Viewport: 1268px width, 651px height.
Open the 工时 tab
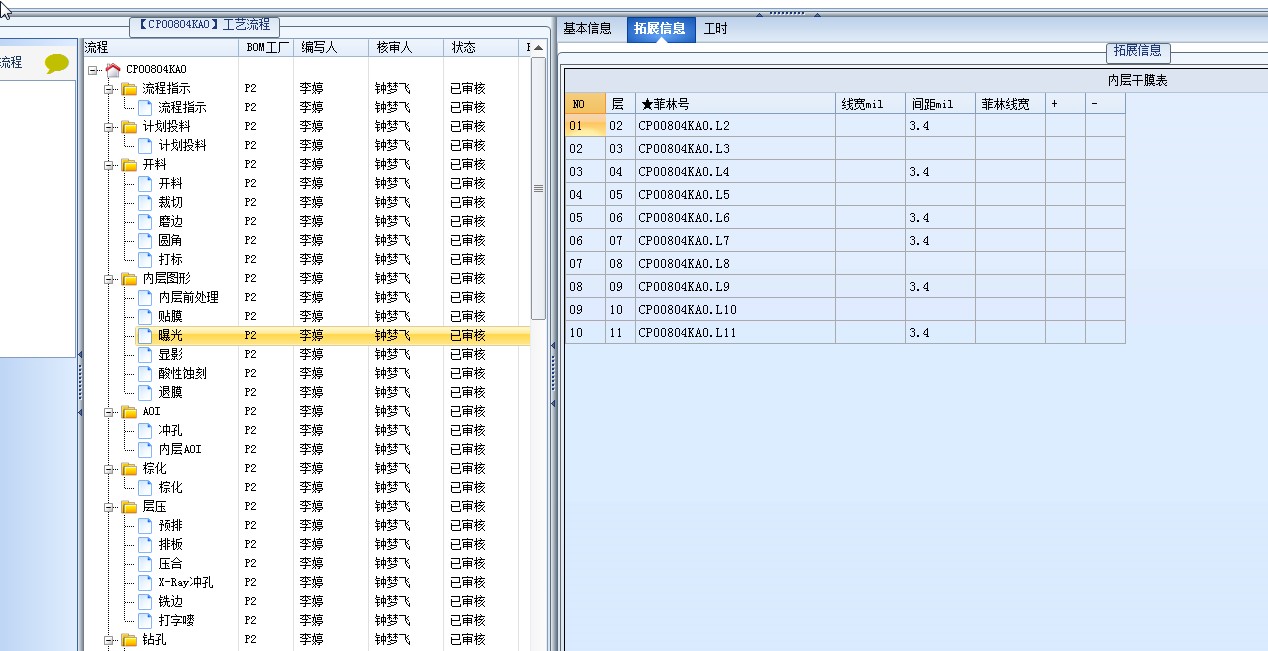(716, 29)
